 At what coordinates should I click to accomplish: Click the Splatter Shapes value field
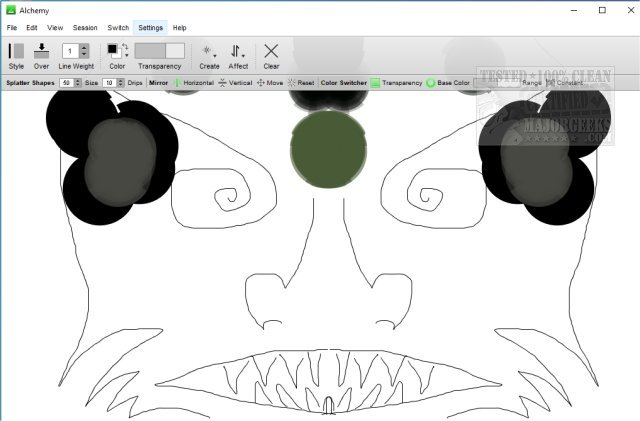point(66,83)
